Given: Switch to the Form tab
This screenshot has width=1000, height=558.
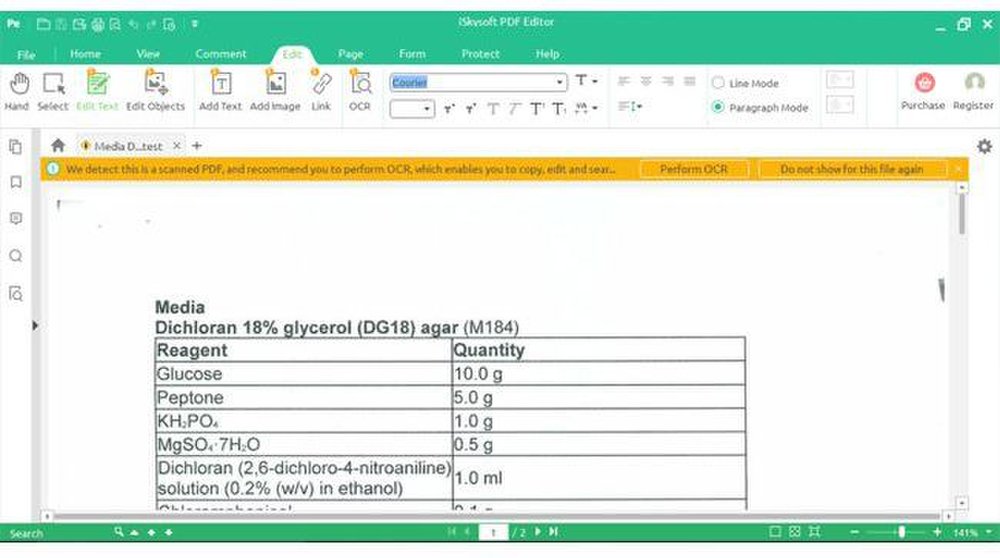Looking at the screenshot, I should (412, 54).
